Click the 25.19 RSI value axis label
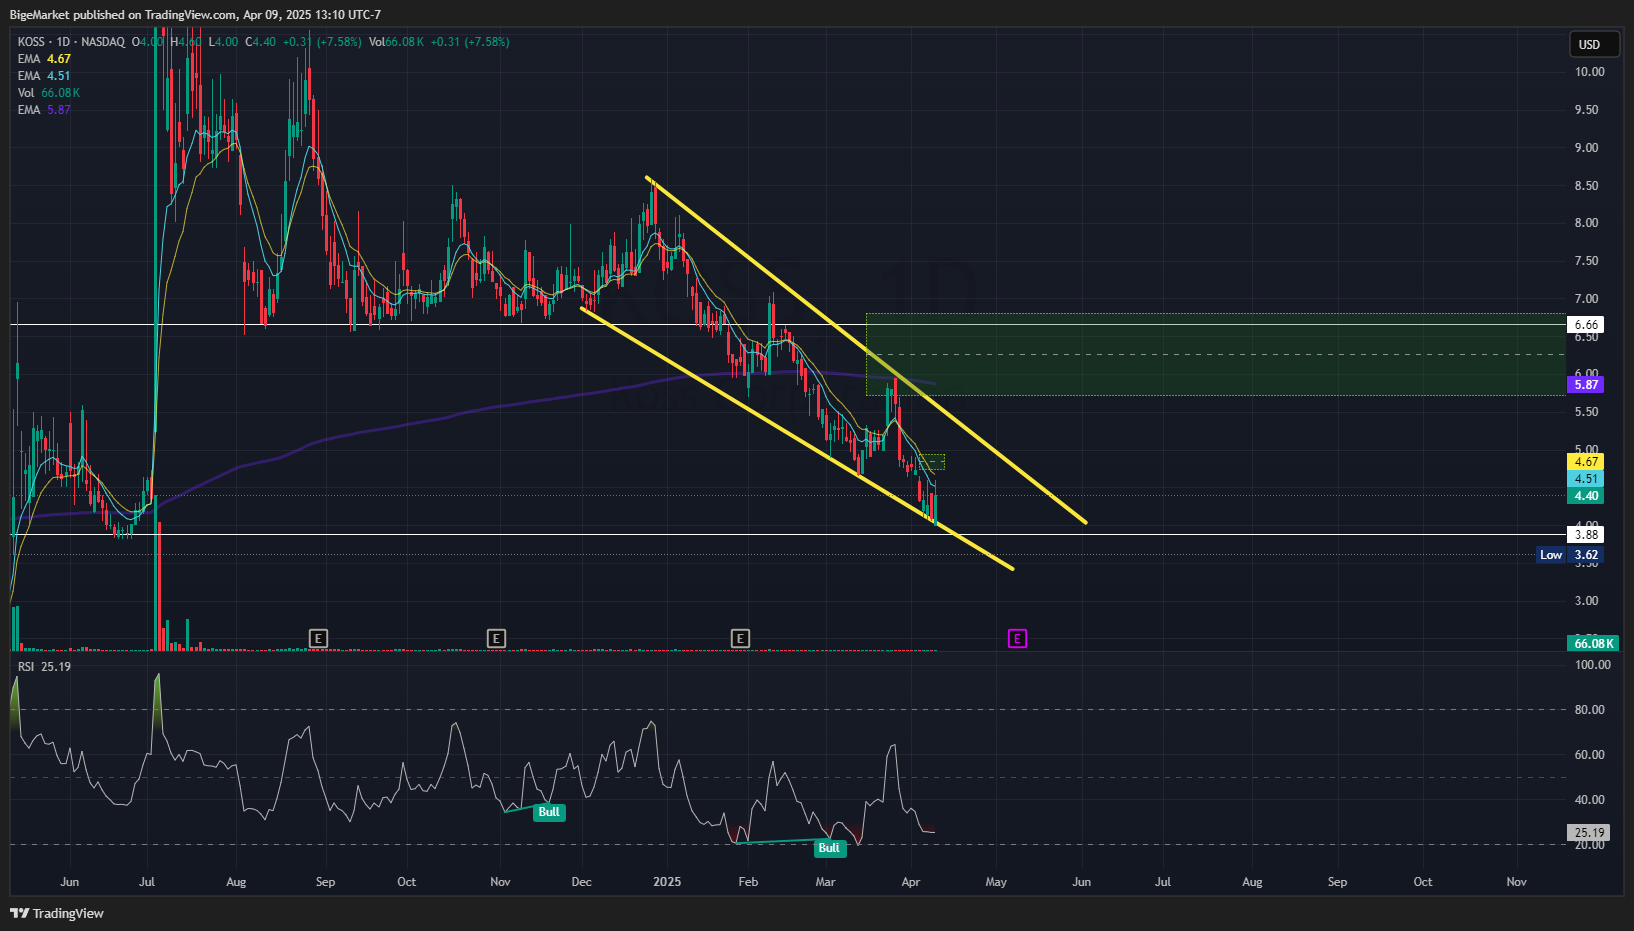1634x931 pixels. click(1589, 832)
